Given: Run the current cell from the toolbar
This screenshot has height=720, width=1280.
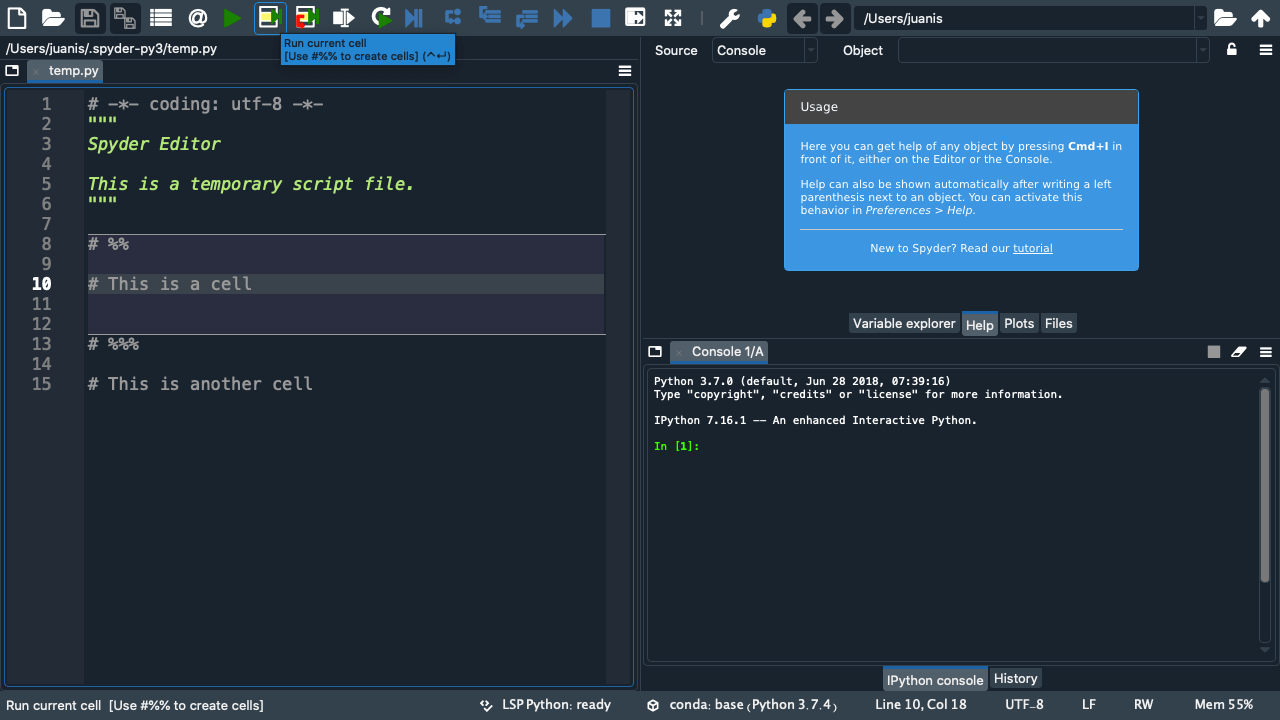Looking at the screenshot, I should pyautogui.click(x=269, y=18).
